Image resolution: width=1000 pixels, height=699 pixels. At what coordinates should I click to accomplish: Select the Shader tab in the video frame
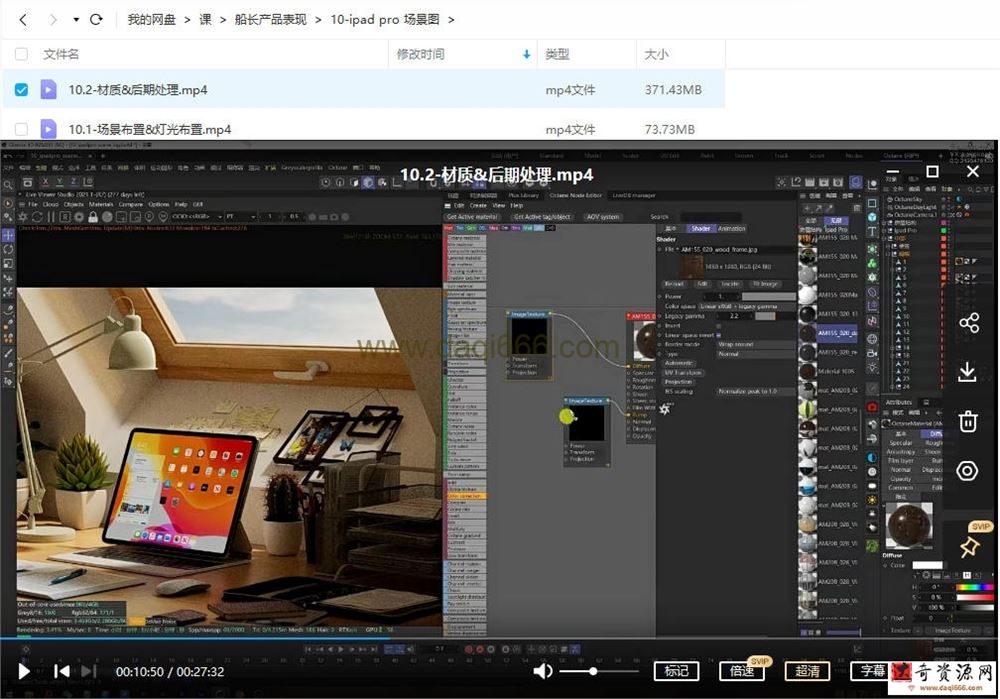700,228
